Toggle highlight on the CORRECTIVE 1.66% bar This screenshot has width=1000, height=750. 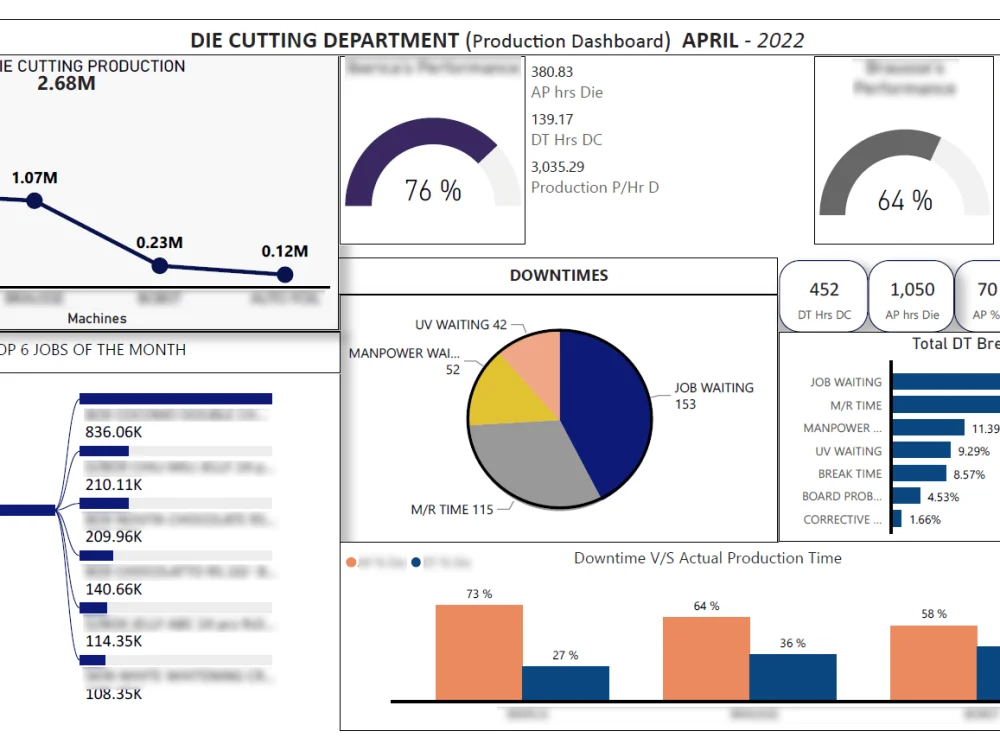pos(896,519)
